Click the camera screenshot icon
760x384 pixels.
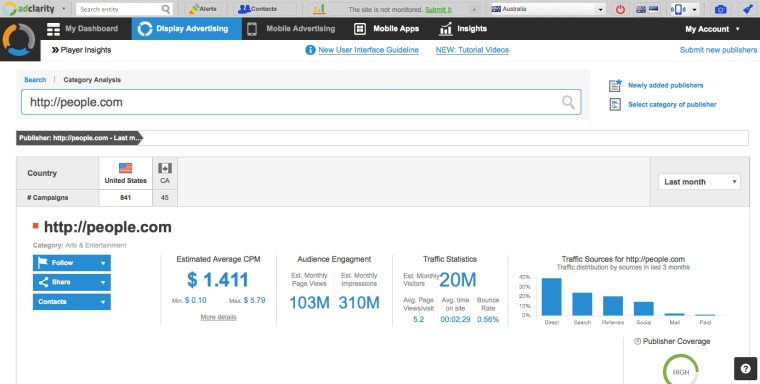tap(720, 9)
